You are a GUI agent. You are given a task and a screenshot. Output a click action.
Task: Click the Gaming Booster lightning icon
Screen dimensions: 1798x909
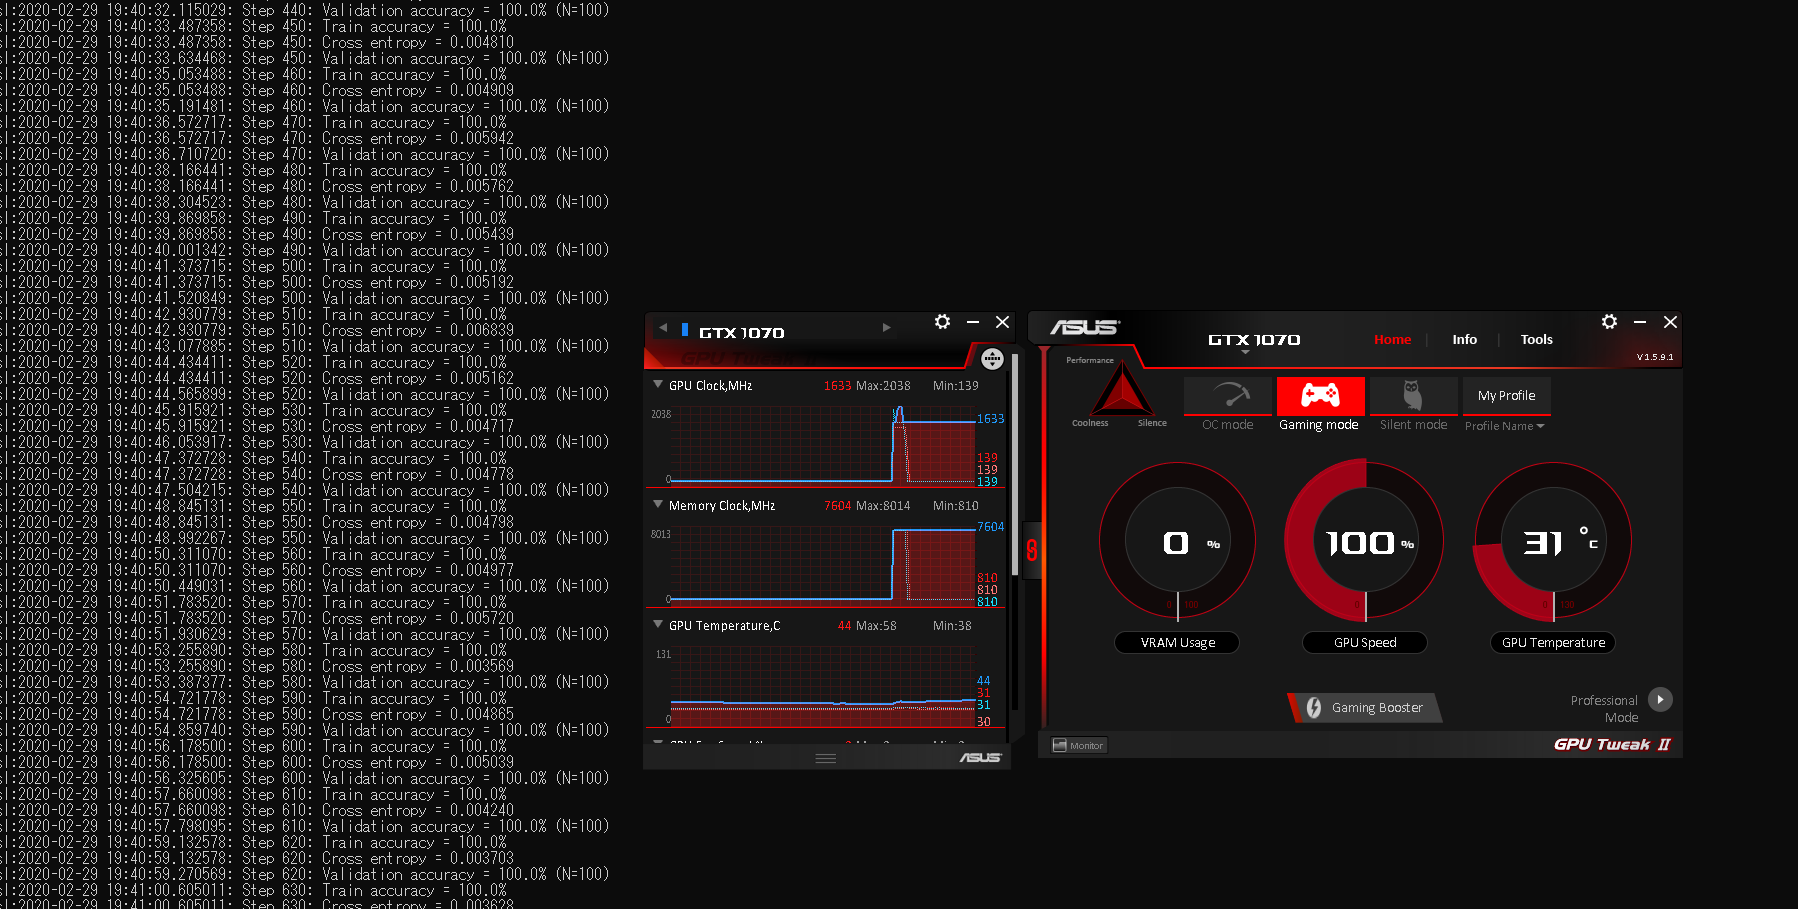1313,707
